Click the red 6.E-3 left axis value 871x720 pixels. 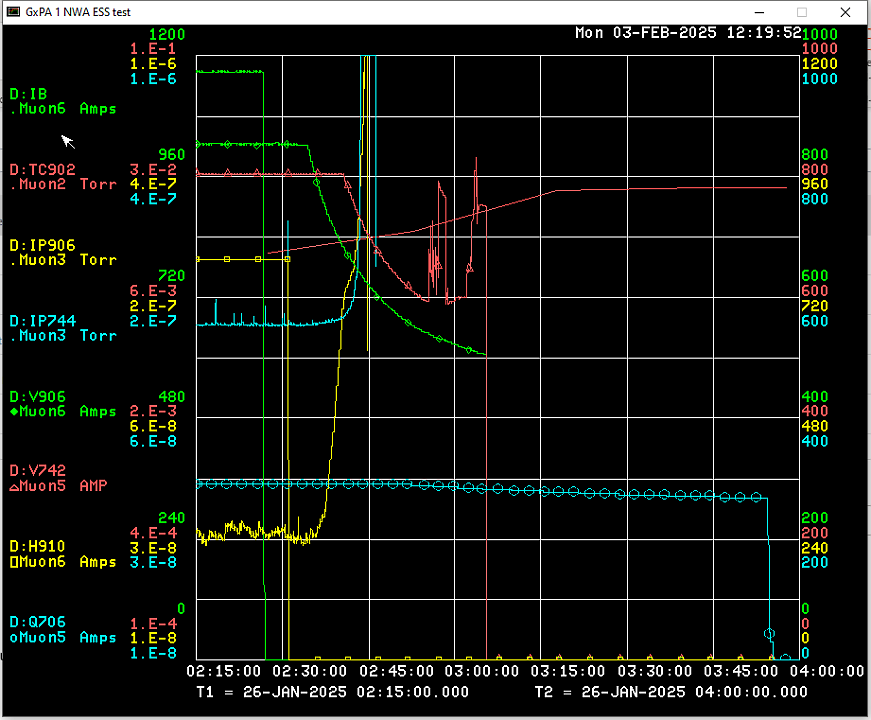pyautogui.click(x=153, y=291)
